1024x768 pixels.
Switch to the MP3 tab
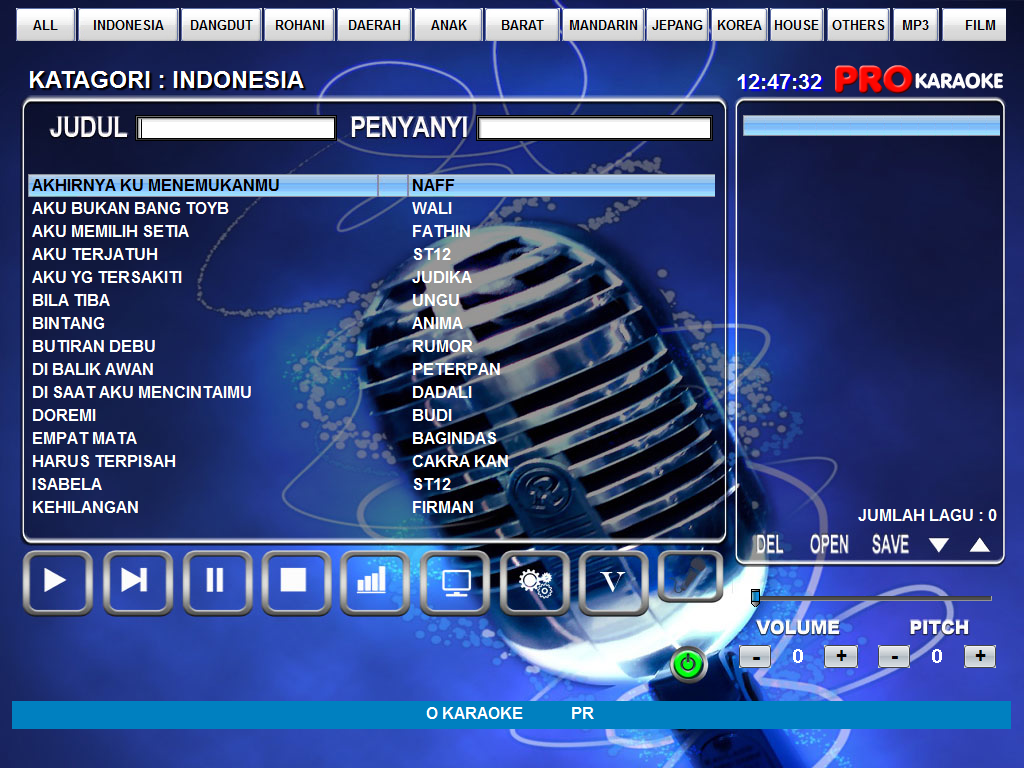(916, 25)
